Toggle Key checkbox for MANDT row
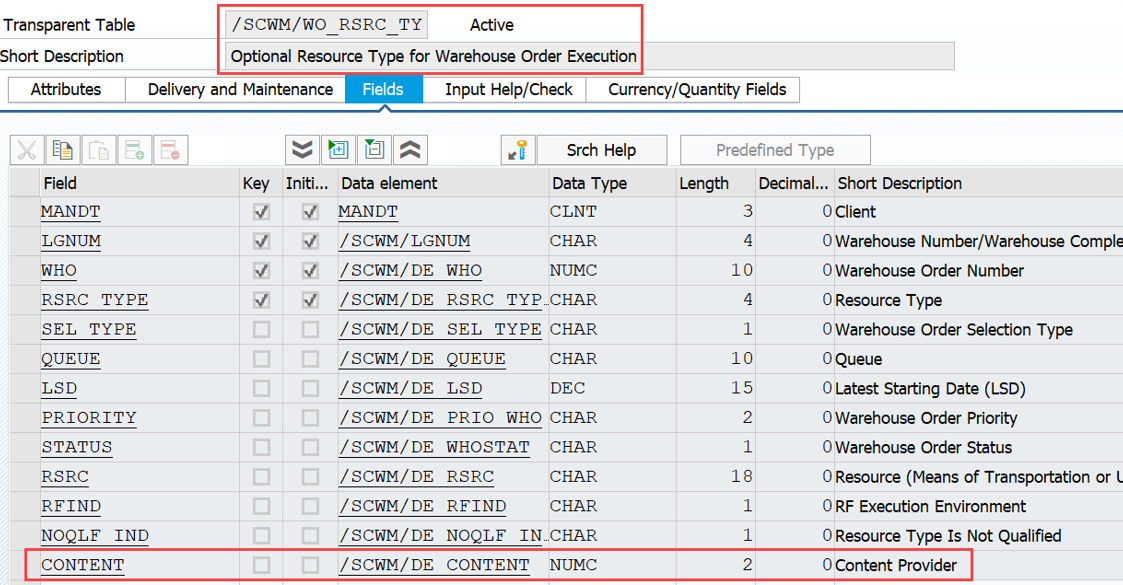The width and height of the screenshot is (1123, 585). pos(261,212)
